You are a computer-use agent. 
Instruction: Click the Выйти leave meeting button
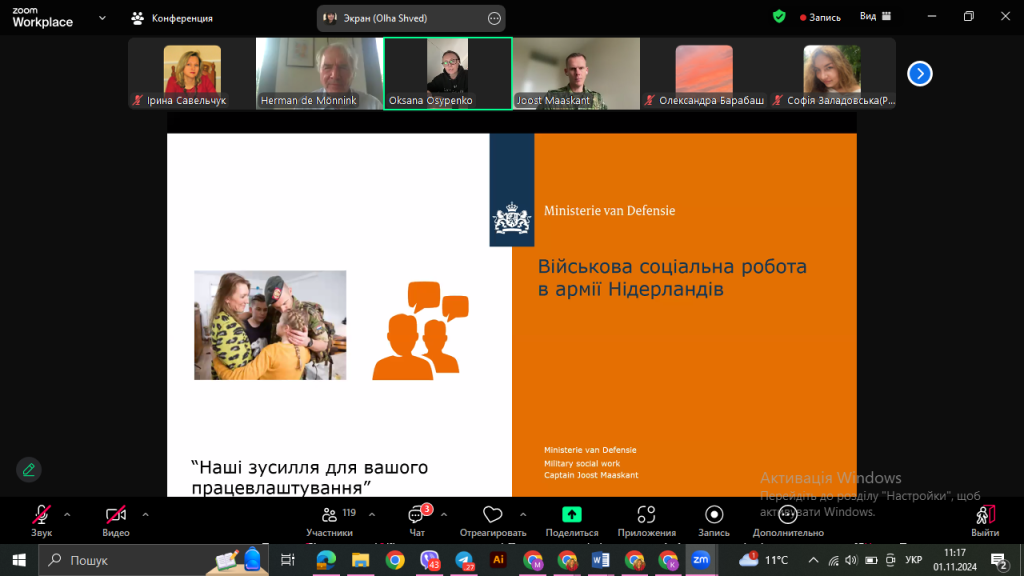pos(985,518)
